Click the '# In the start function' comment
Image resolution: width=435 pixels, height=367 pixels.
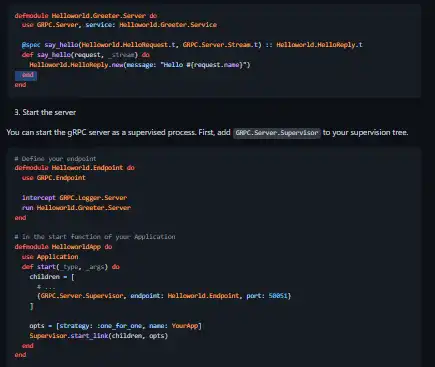coord(95,237)
